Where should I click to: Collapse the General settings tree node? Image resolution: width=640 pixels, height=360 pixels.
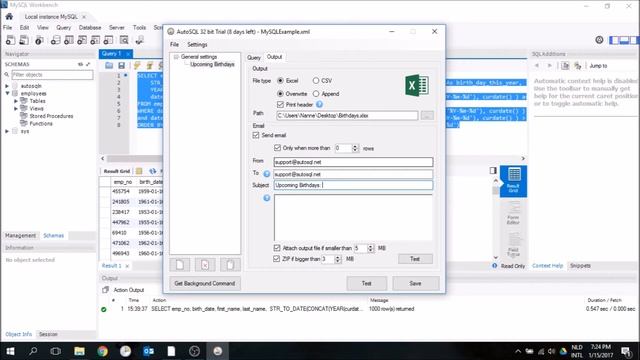[x=176, y=57]
